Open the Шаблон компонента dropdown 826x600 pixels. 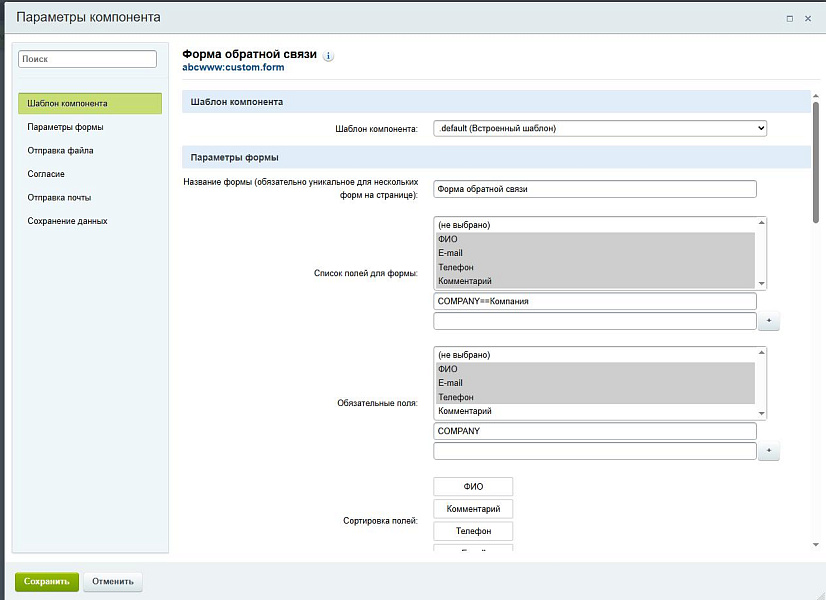600,128
